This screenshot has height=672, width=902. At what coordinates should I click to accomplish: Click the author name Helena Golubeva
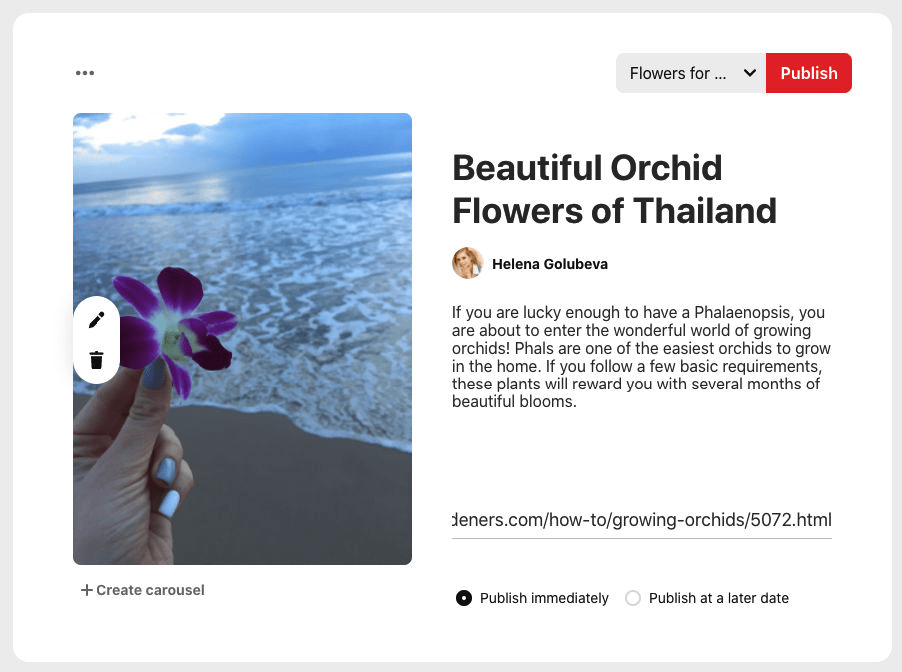coord(552,263)
